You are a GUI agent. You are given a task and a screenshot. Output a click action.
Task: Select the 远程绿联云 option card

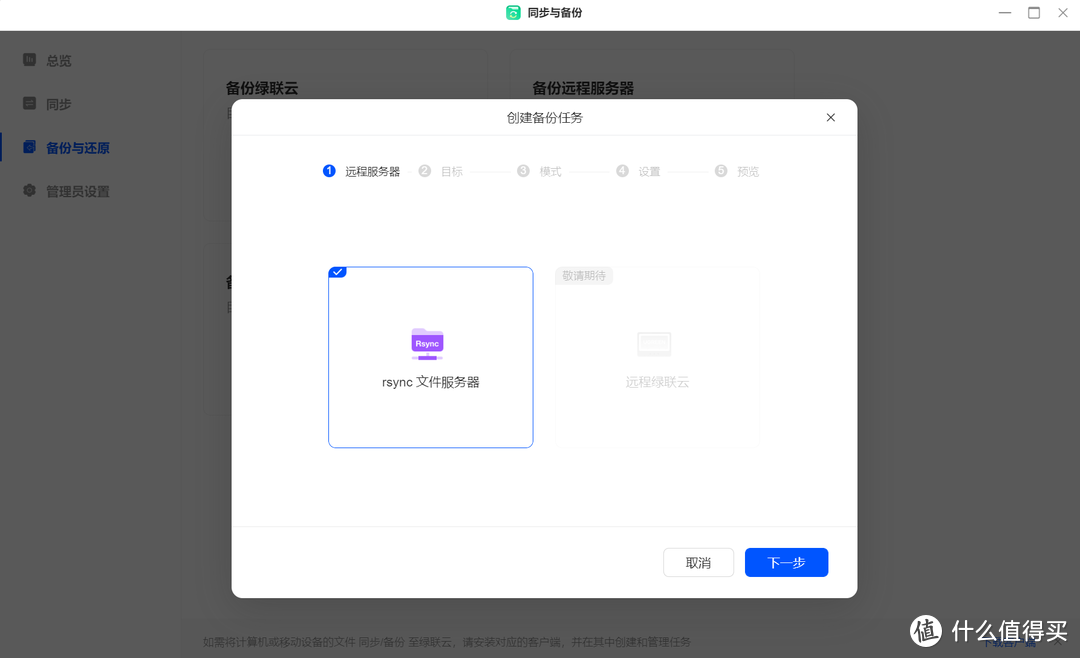click(656, 356)
